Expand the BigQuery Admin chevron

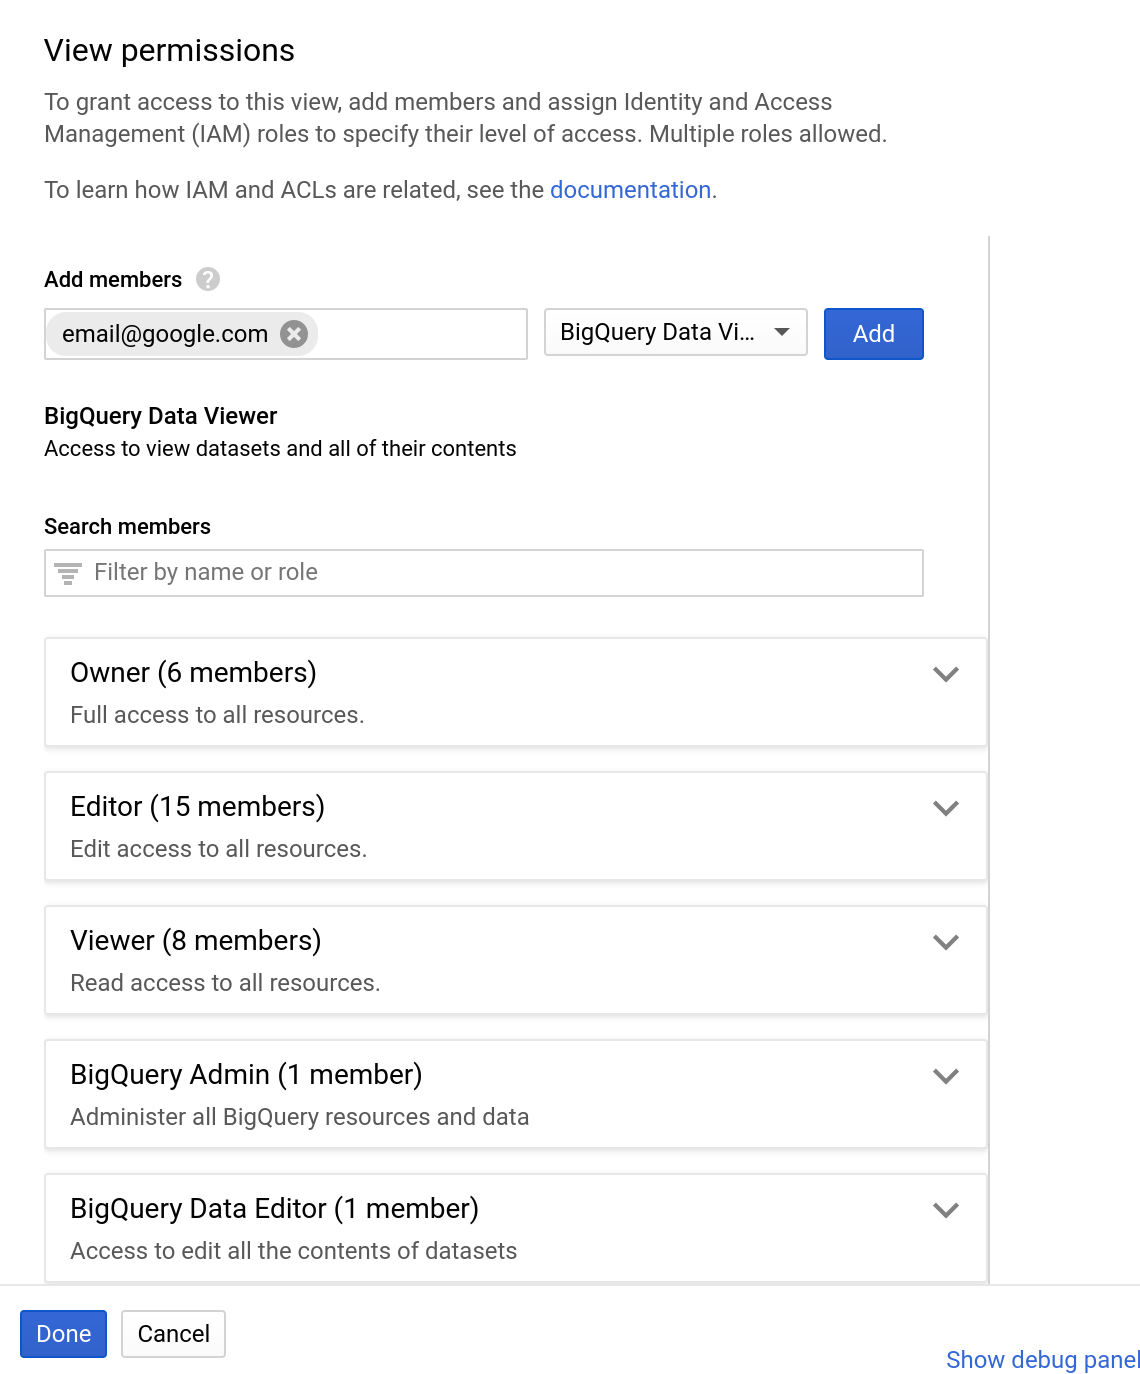pyautogui.click(x=945, y=1076)
